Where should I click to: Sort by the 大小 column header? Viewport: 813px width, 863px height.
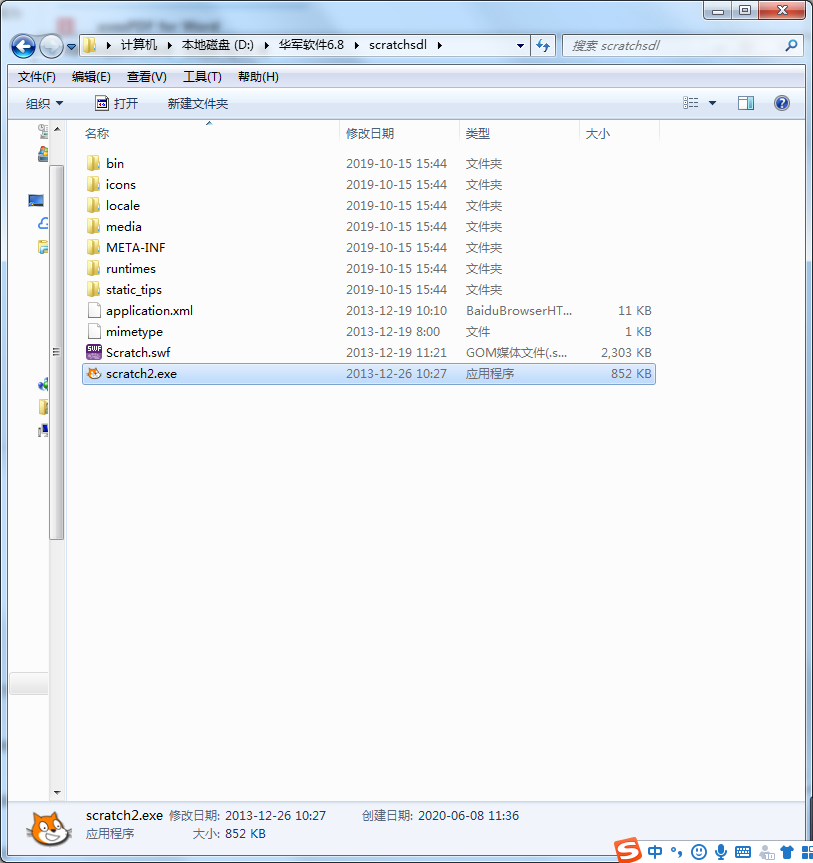[619, 133]
